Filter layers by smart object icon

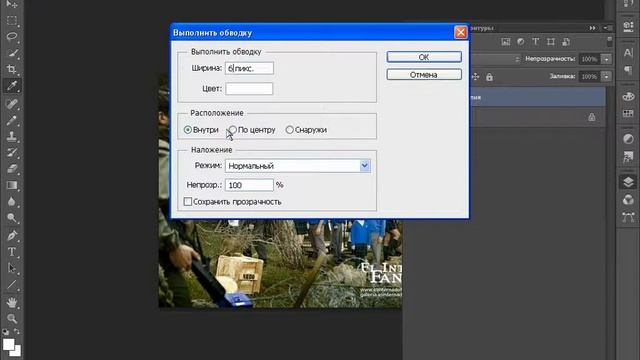[566, 42]
